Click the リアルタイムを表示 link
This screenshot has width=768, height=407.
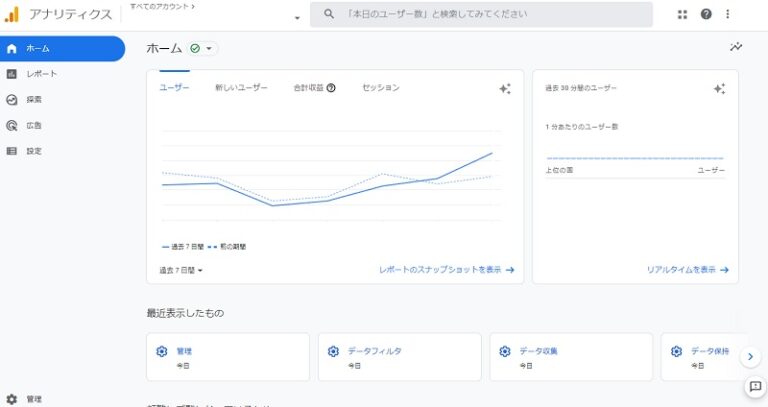pos(687,270)
